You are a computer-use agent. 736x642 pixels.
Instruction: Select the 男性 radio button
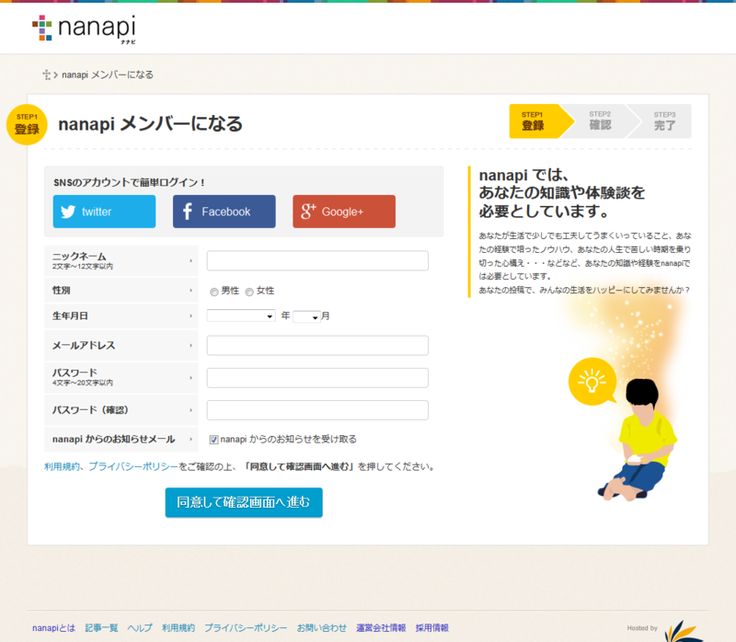214,291
